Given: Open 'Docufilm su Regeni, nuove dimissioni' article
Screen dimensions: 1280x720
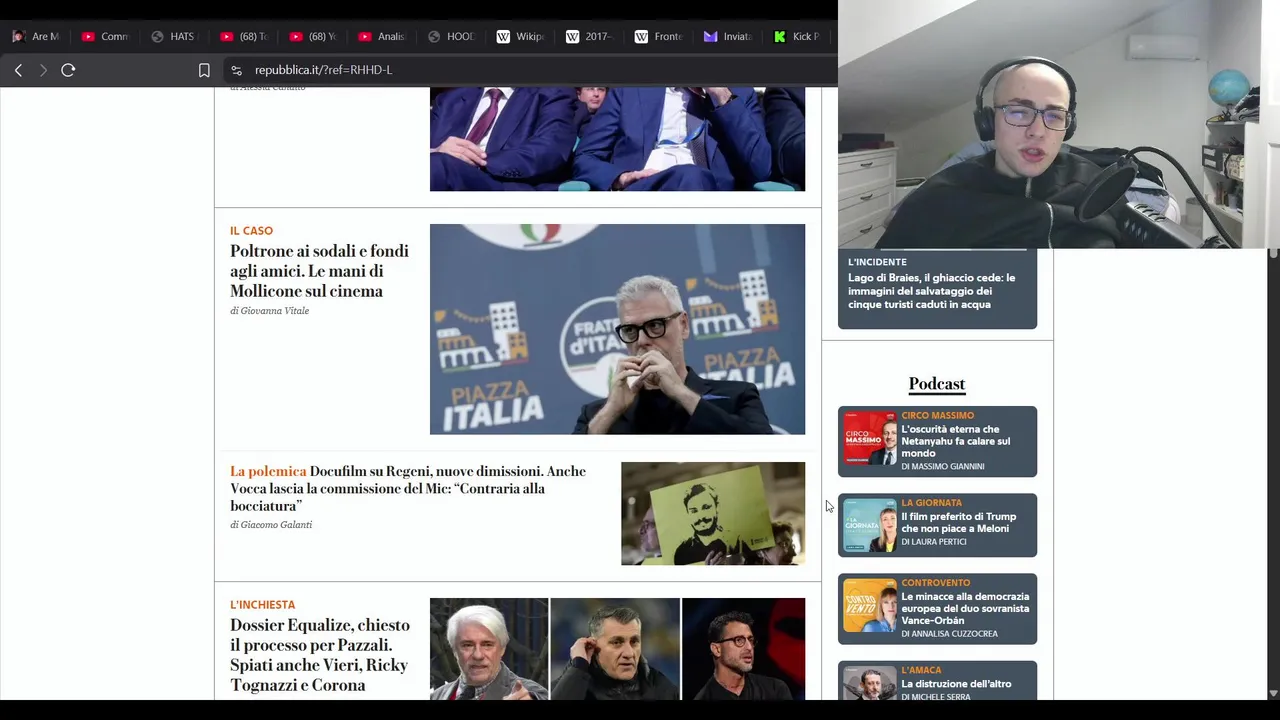Looking at the screenshot, I should pos(408,488).
